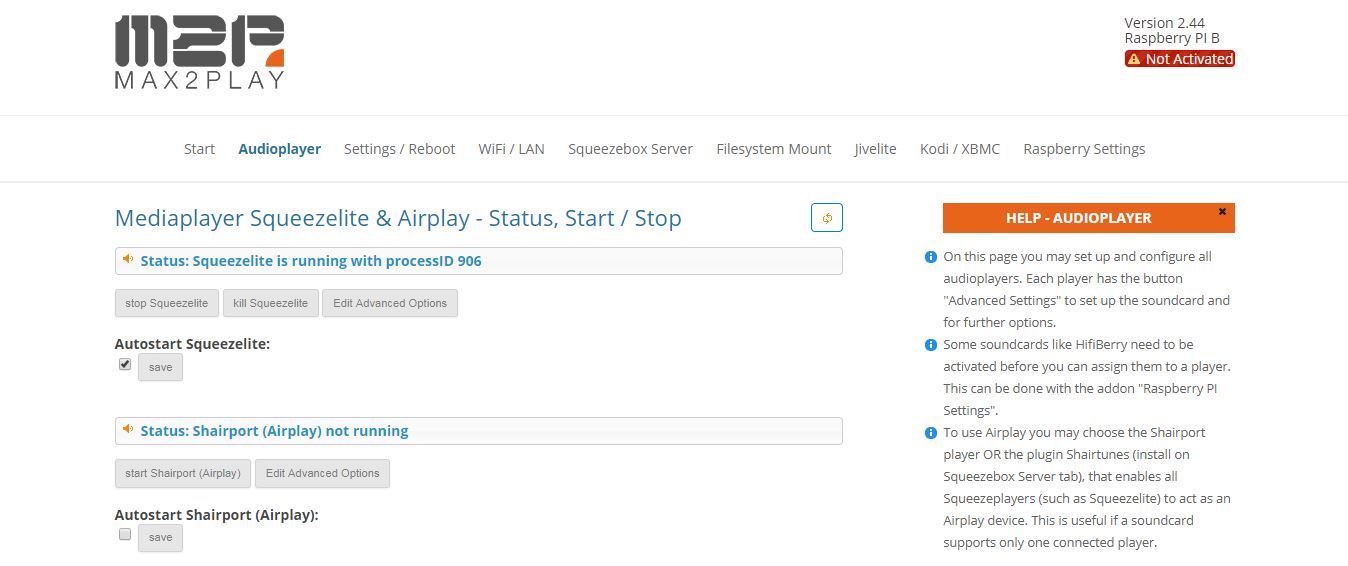Switch to the Squeezebox Server tab
This screenshot has height=566, width=1348.
pyautogui.click(x=630, y=149)
